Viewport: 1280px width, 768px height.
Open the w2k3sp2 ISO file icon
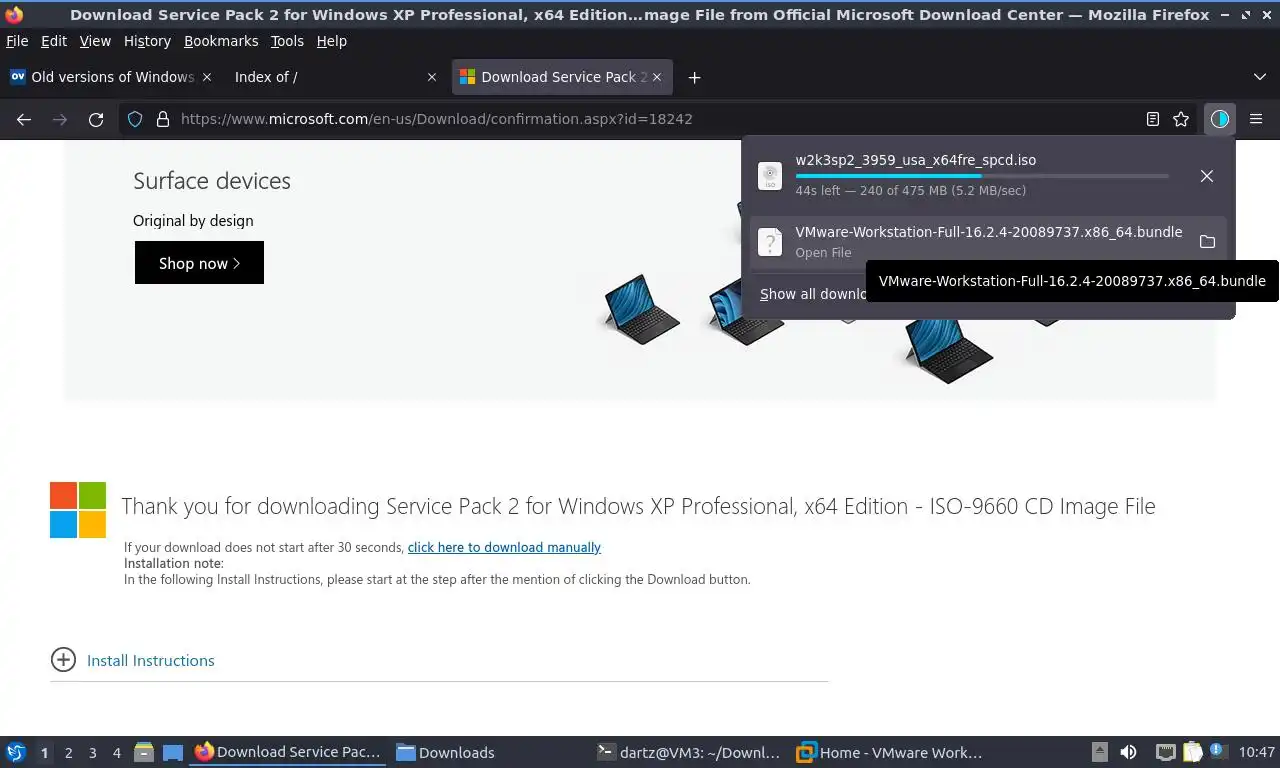[770, 176]
